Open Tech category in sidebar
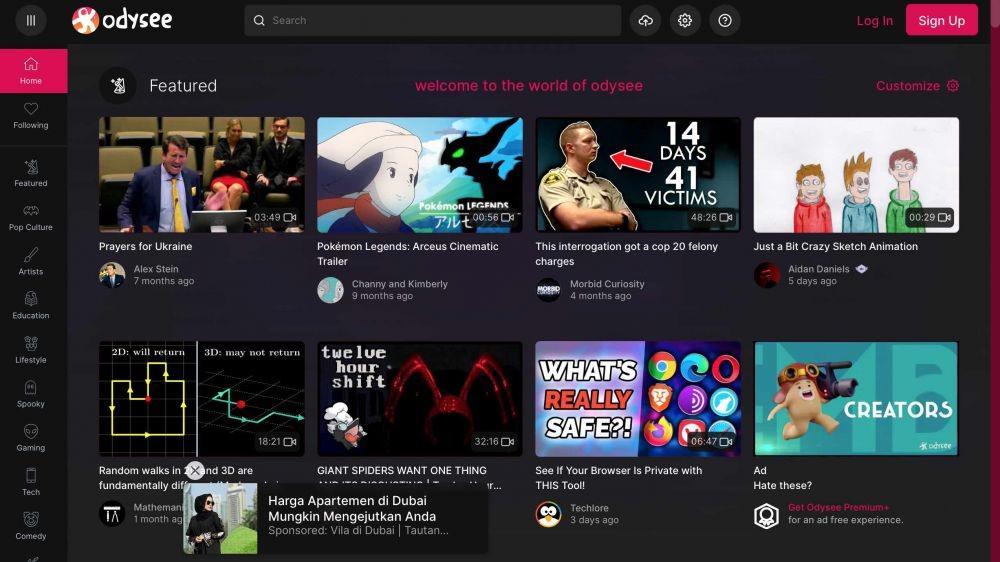 [x=31, y=482]
